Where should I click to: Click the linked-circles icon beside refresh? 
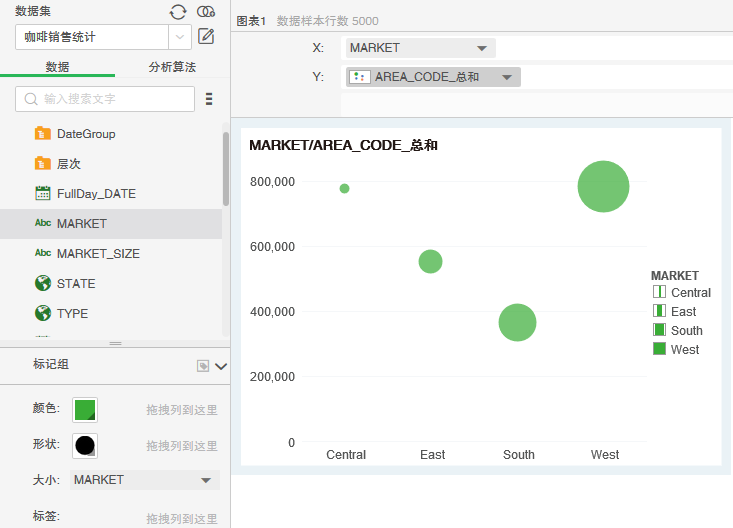click(x=206, y=11)
